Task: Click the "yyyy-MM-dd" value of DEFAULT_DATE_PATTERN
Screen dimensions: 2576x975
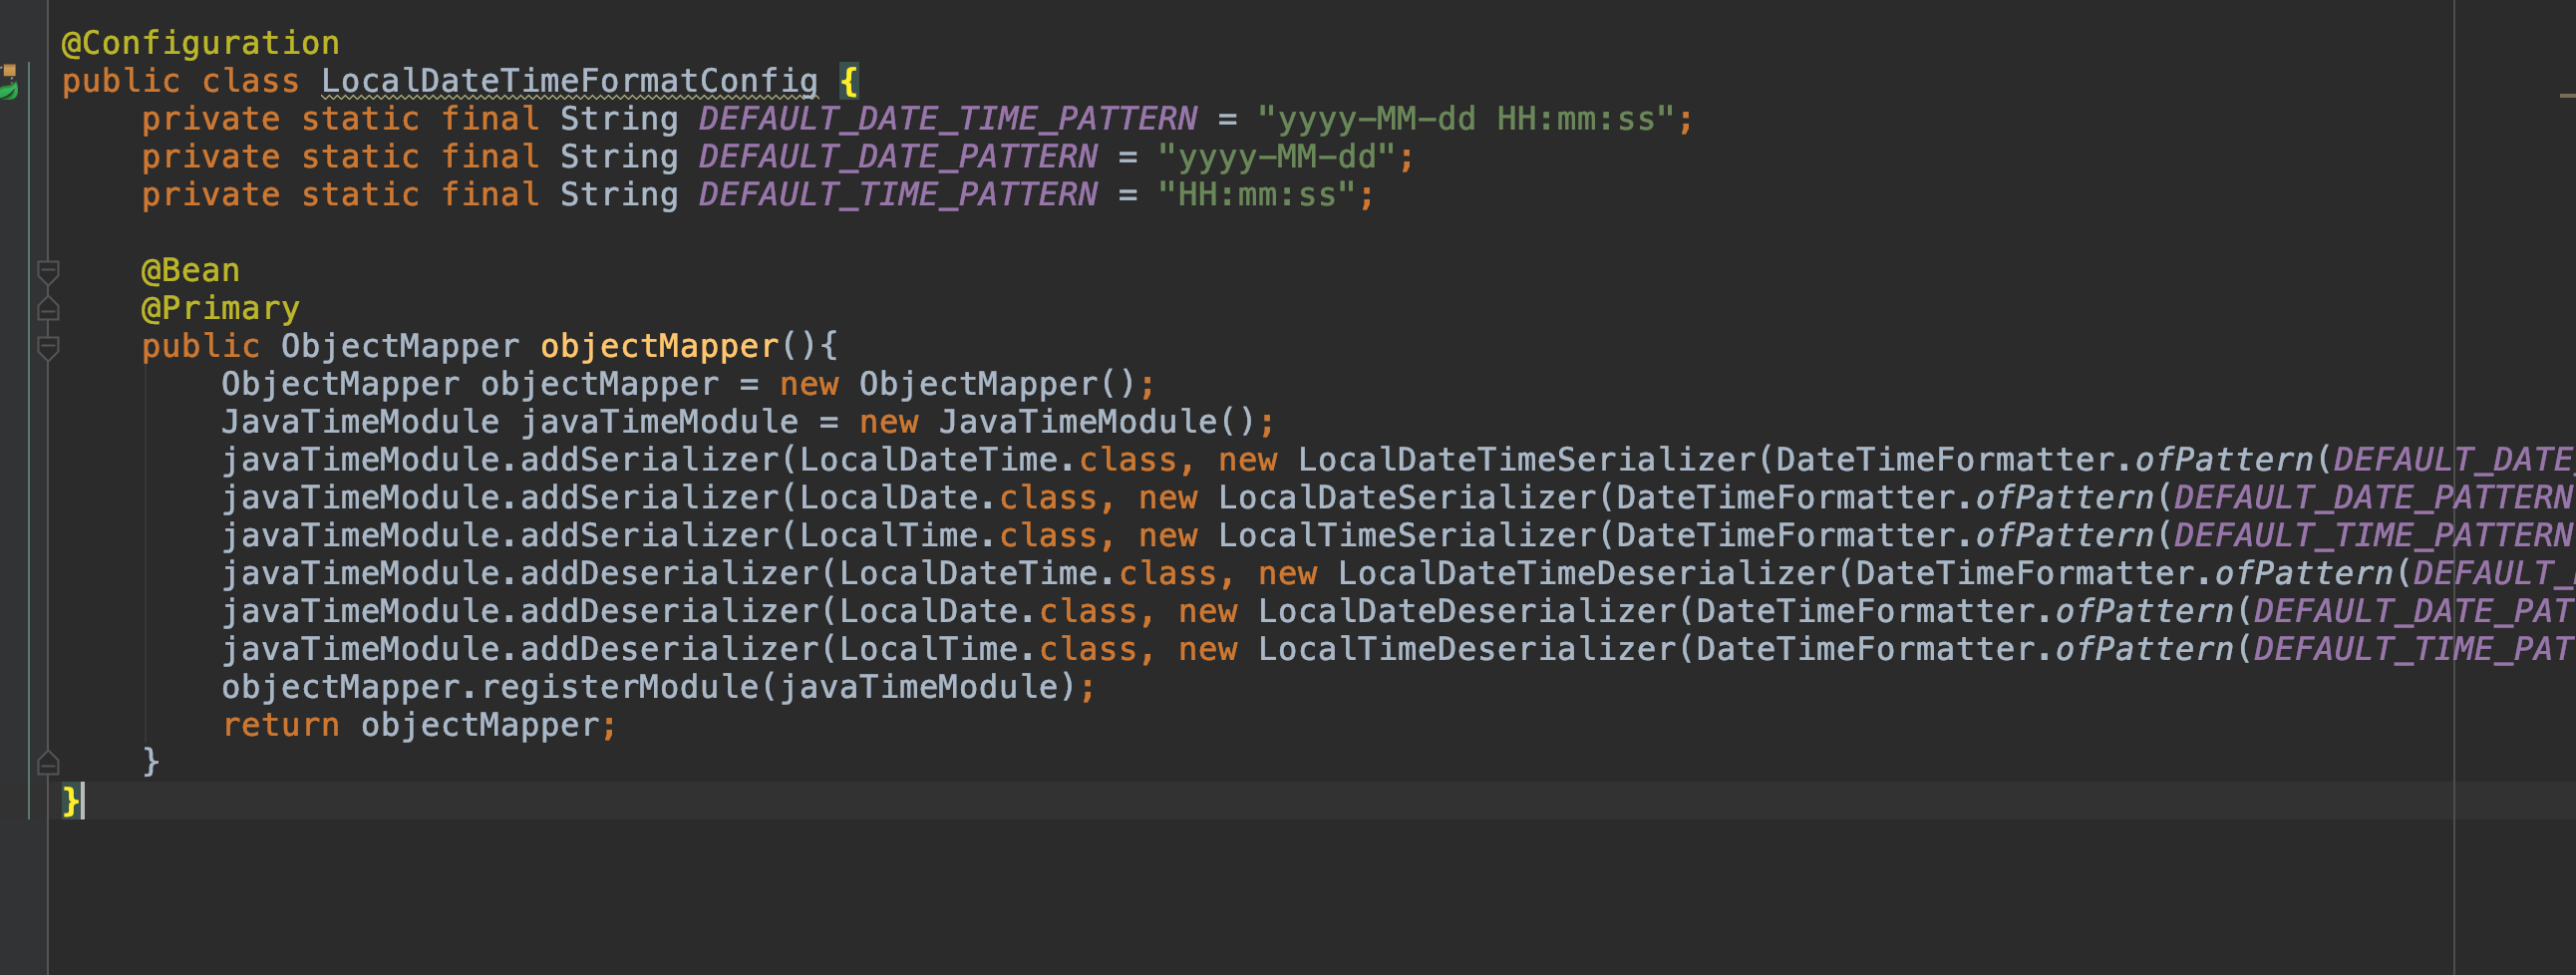Action: pyautogui.click(x=1276, y=157)
